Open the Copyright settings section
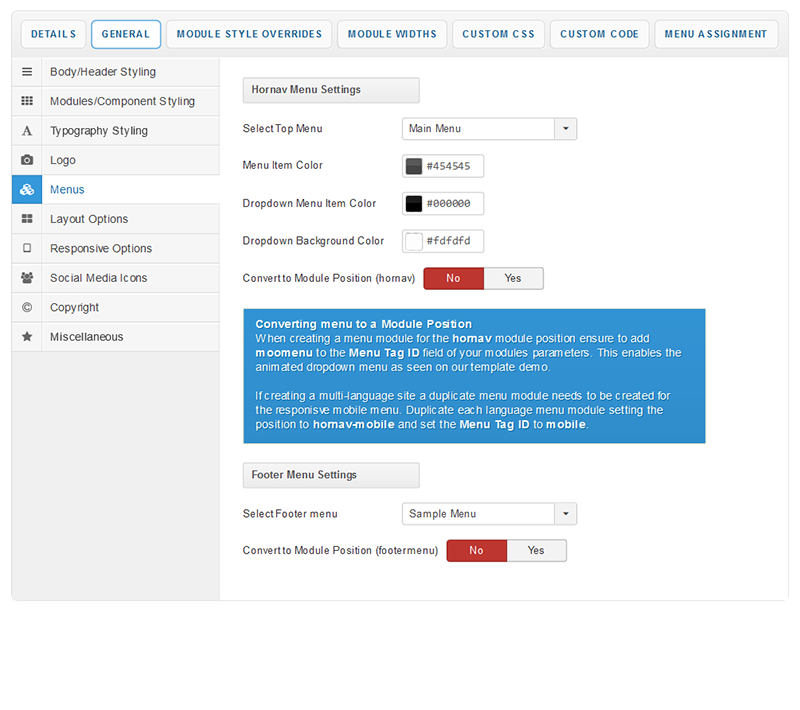800x710 pixels. [75, 307]
